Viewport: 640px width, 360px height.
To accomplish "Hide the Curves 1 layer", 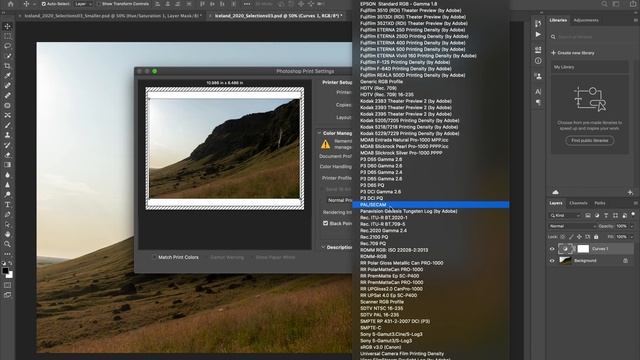I will click(552, 249).
